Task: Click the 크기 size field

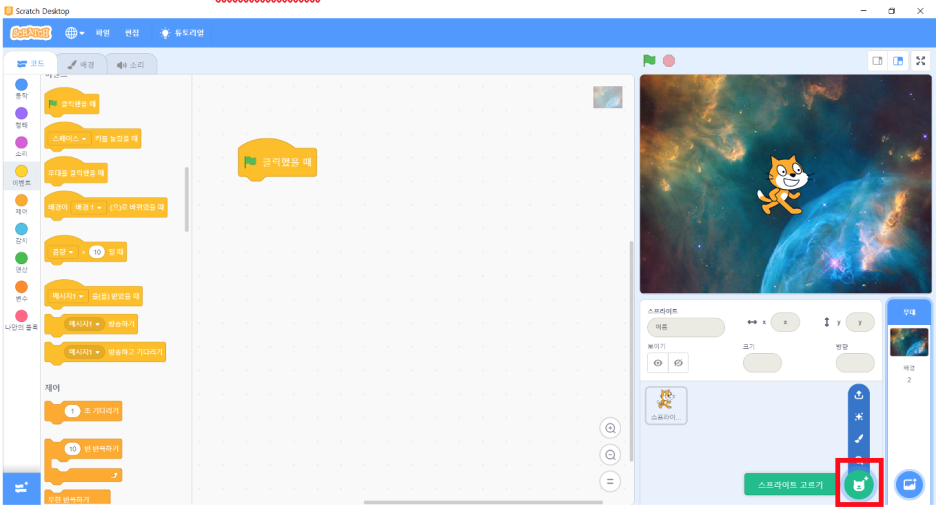Action: (x=762, y=363)
